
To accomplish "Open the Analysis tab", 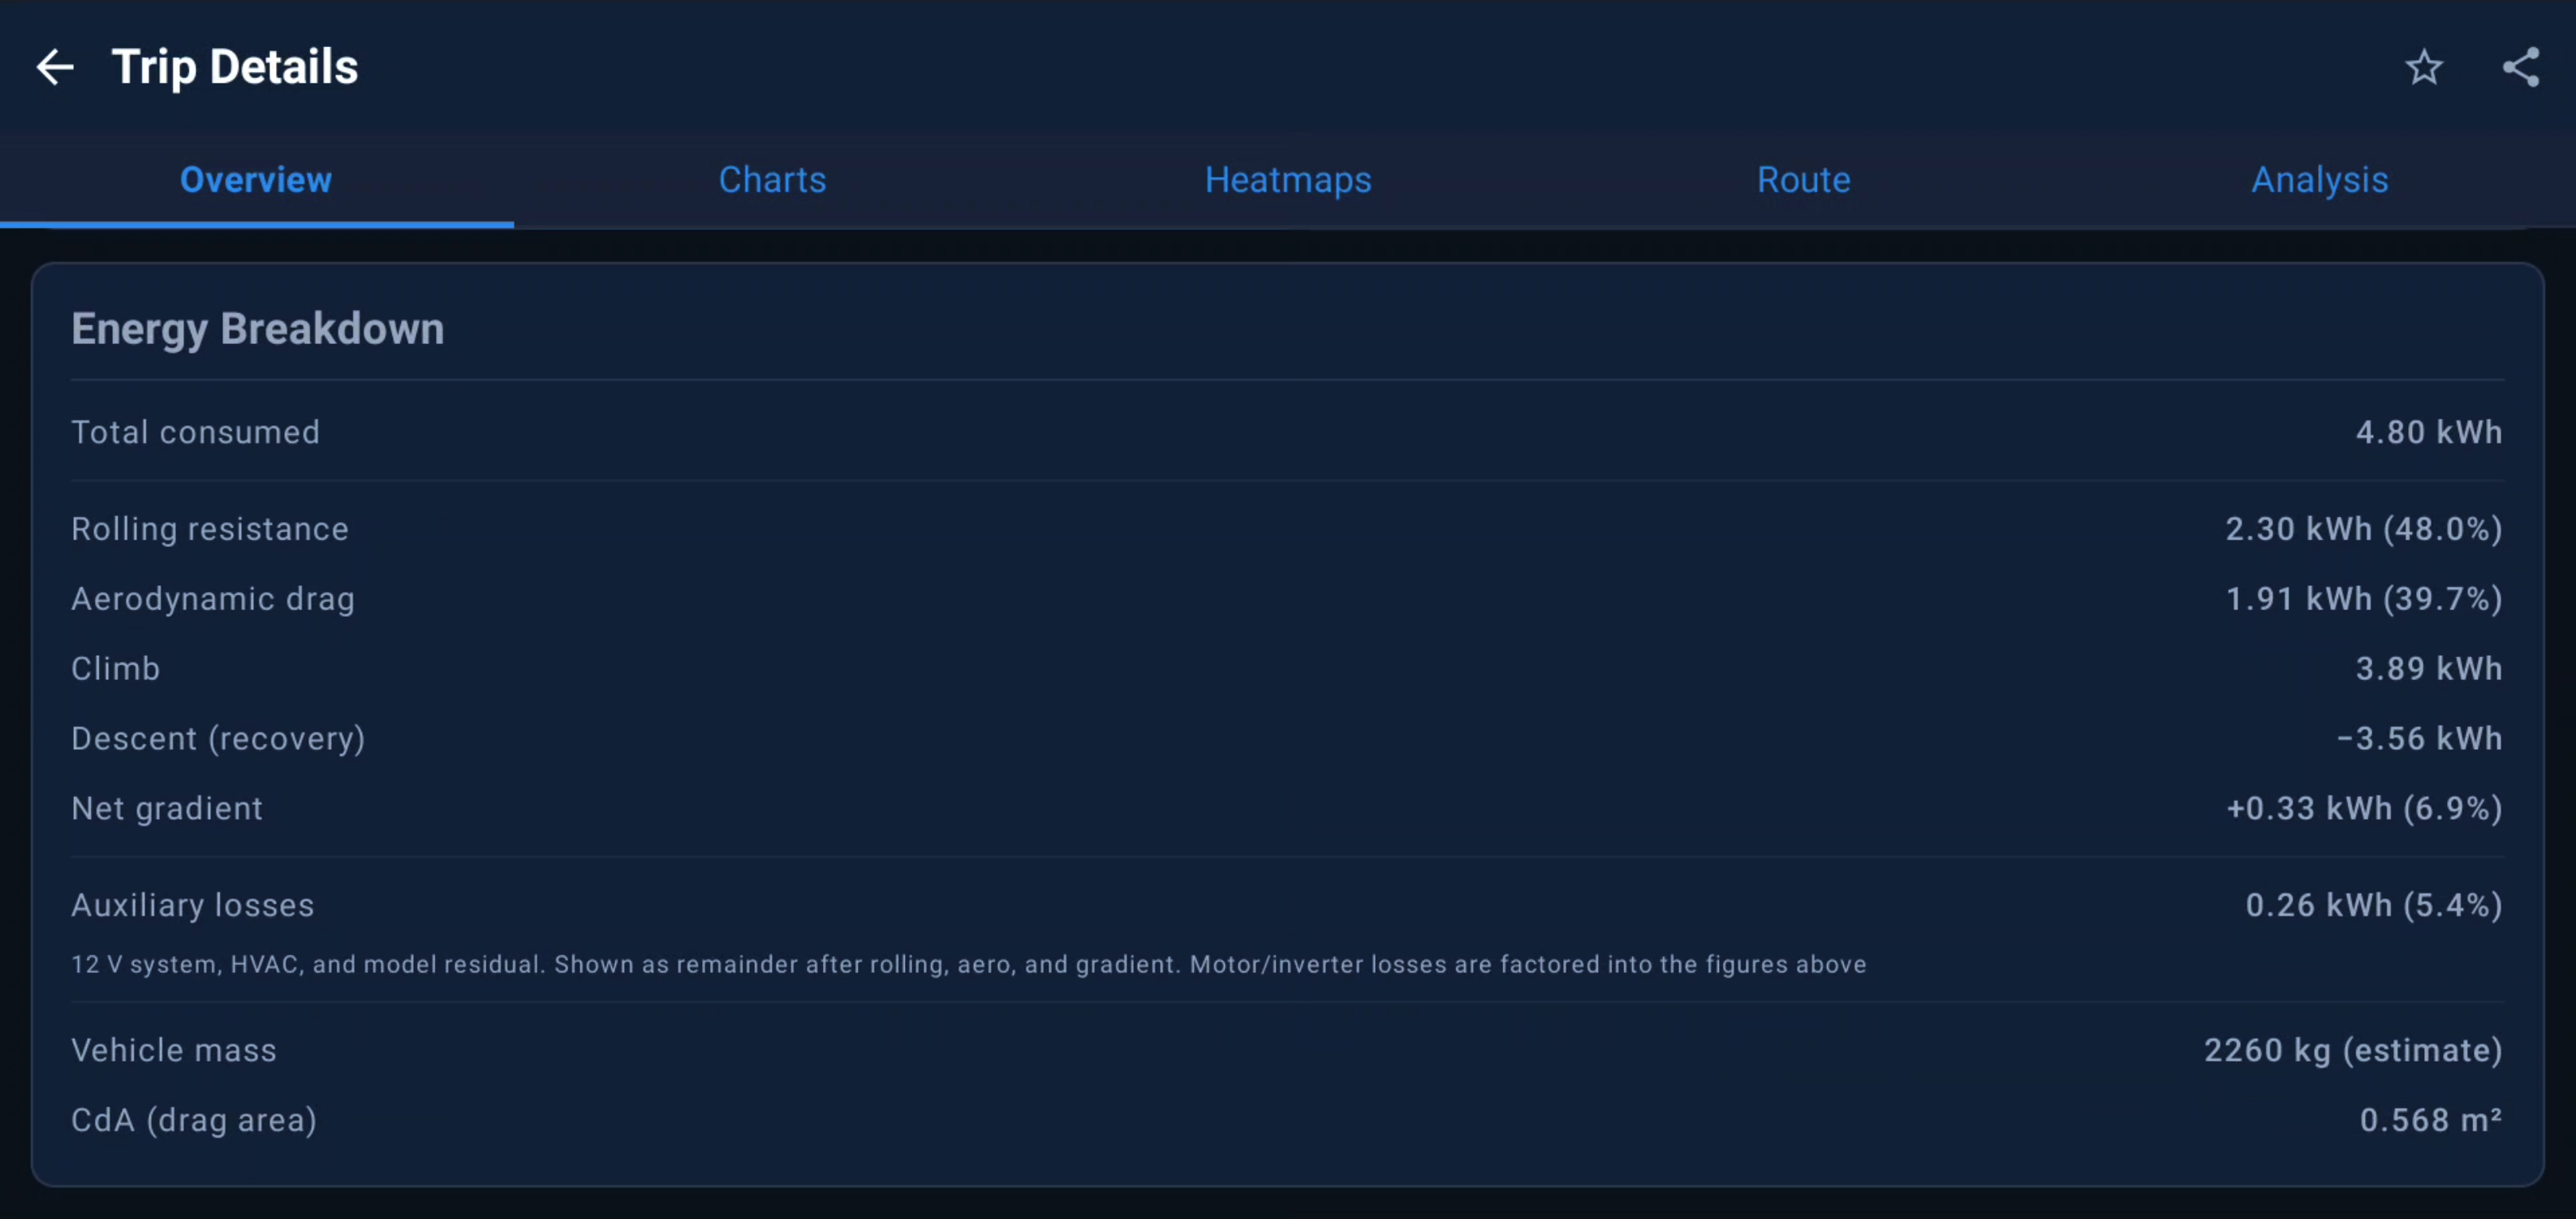I will pos(2319,180).
